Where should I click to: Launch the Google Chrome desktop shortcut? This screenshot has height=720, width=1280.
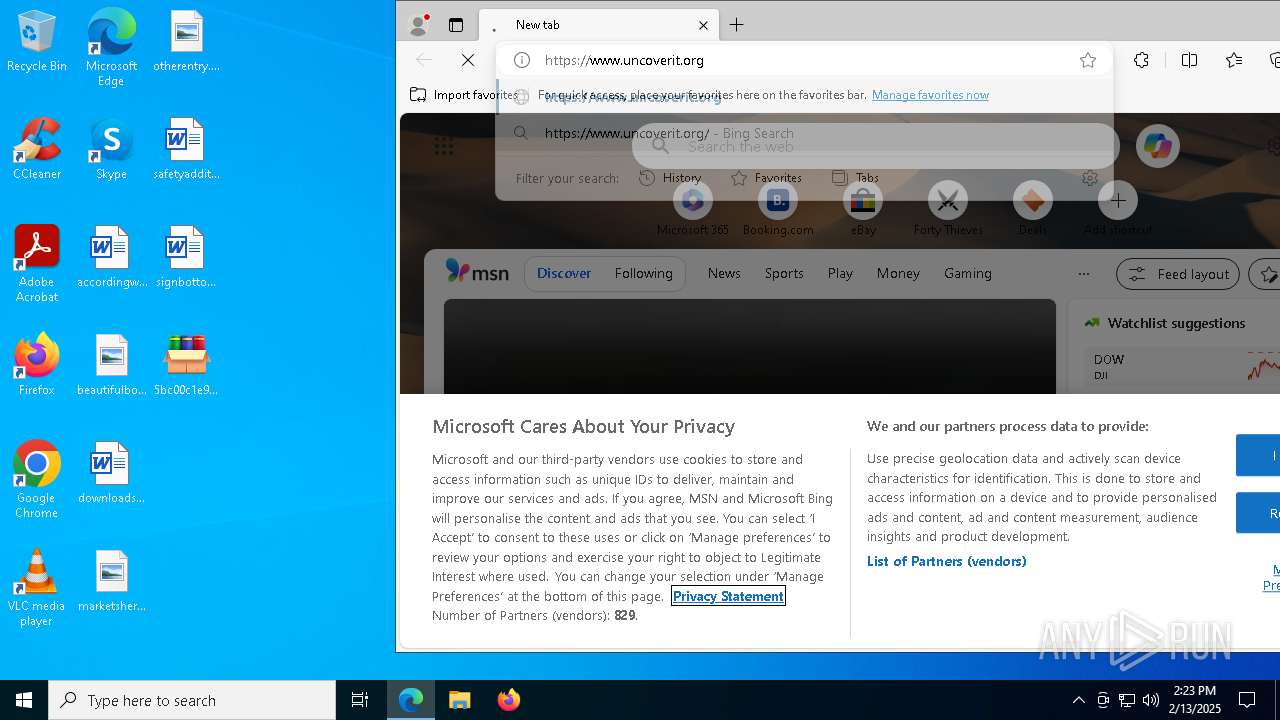pos(37,480)
